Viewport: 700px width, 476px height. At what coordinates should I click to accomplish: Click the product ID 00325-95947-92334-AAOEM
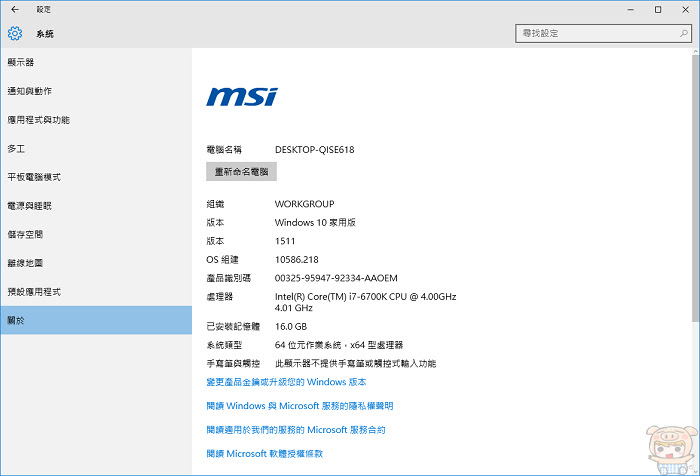coord(336,278)
